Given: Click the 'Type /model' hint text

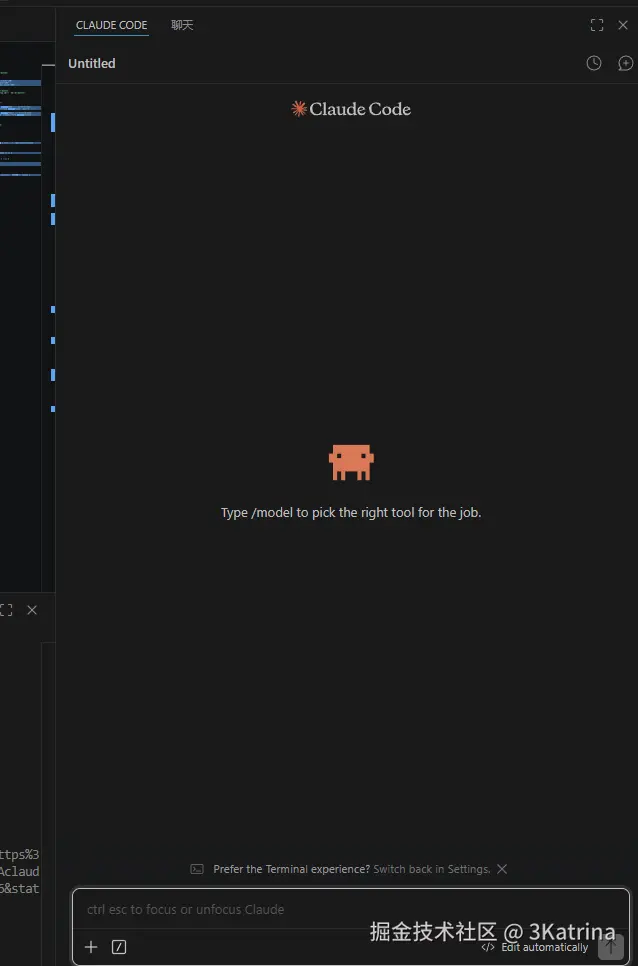Looking at the screenshot, I should [x=351, y=513].
